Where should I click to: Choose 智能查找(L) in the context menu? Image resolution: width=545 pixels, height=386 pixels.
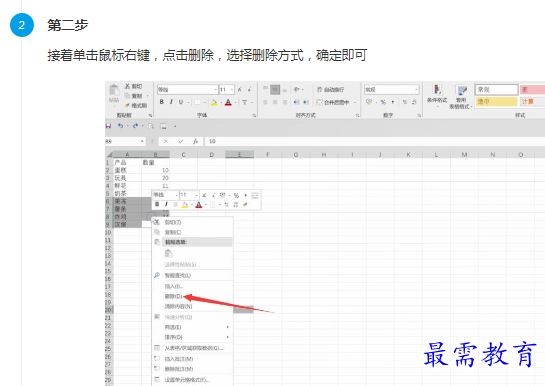193,276
